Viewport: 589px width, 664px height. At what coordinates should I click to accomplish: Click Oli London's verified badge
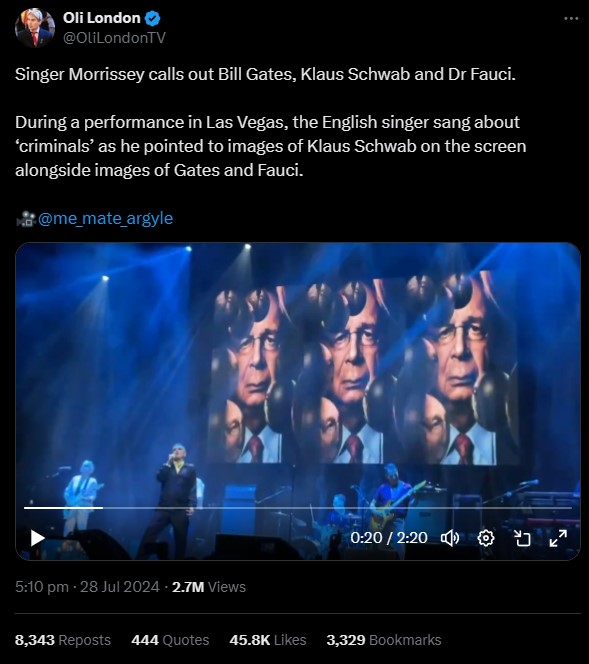click(152, 18)
